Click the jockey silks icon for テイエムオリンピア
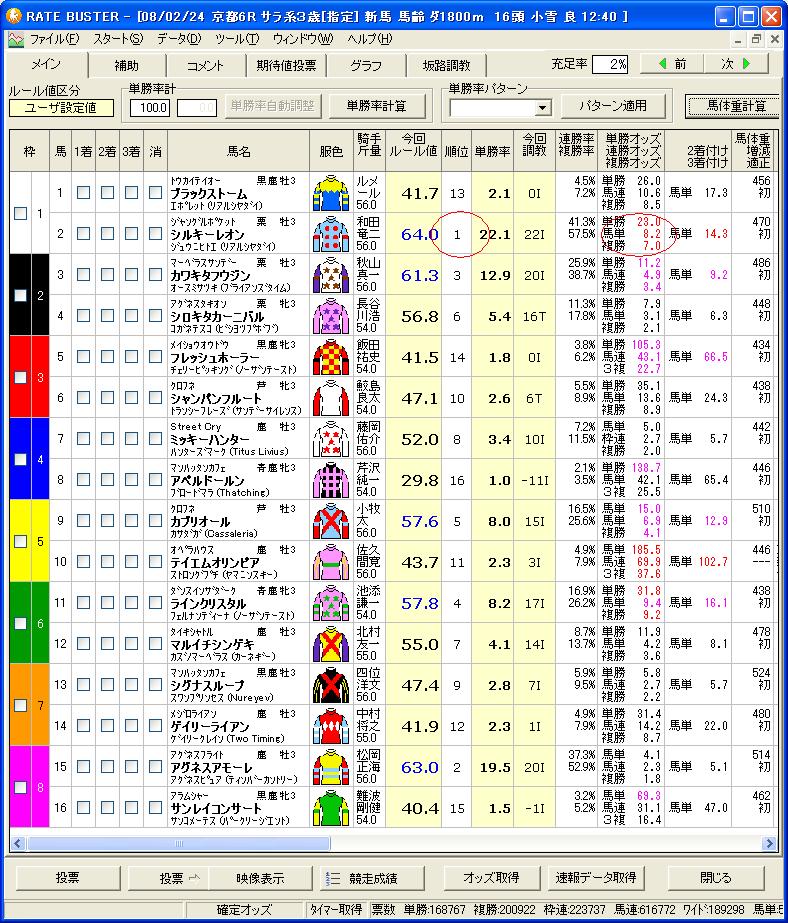The width and height of the screenshot is (788, 923). click(331, 562)
